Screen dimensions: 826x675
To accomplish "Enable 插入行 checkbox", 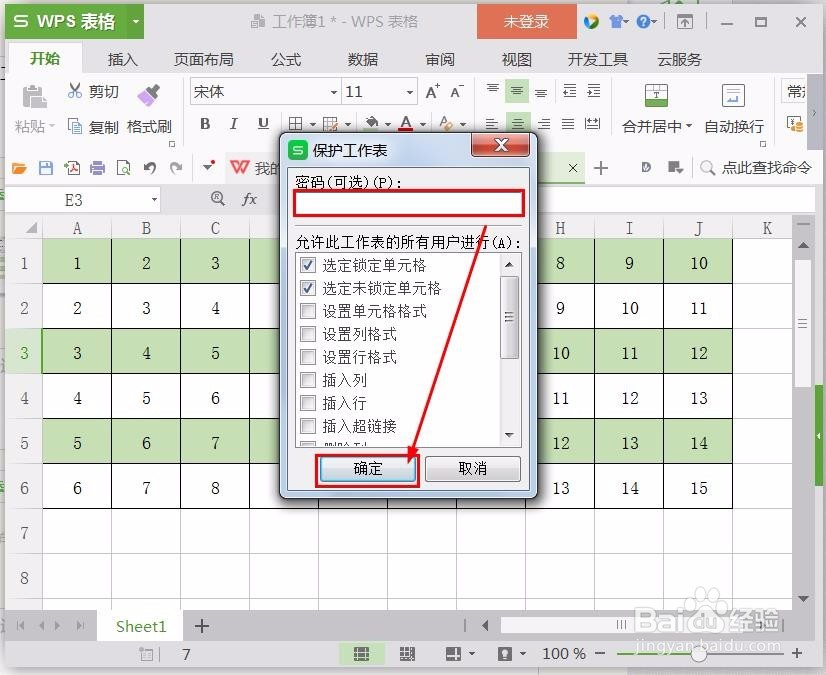I will click(308, 403).
